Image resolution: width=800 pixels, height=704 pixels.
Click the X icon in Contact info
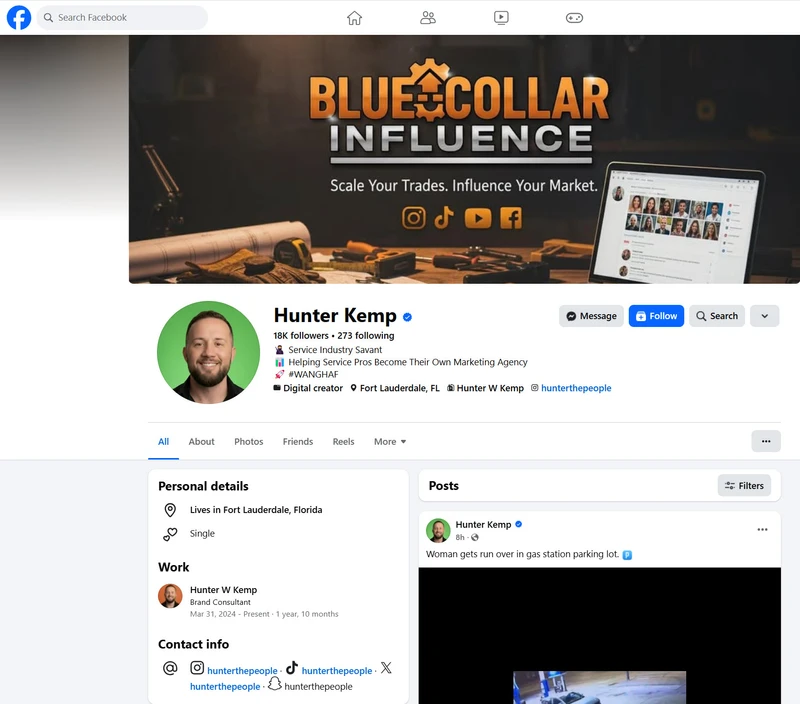point(386,668)
